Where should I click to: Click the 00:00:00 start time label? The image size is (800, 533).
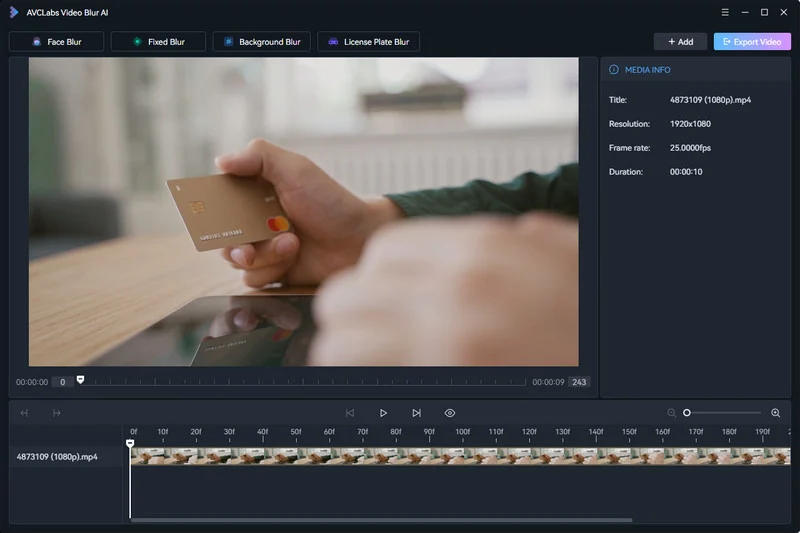[x=32, y=382]
